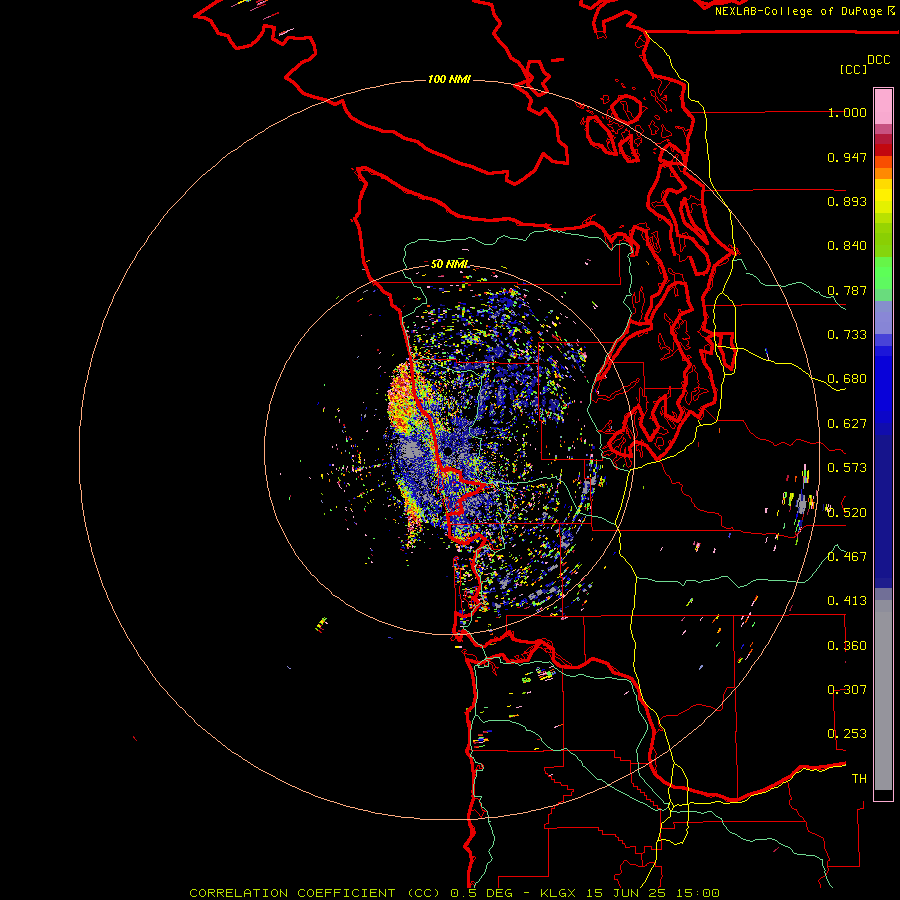
Task: Click the KLGX radar site center dot
Action: click(x=448, y=452)
